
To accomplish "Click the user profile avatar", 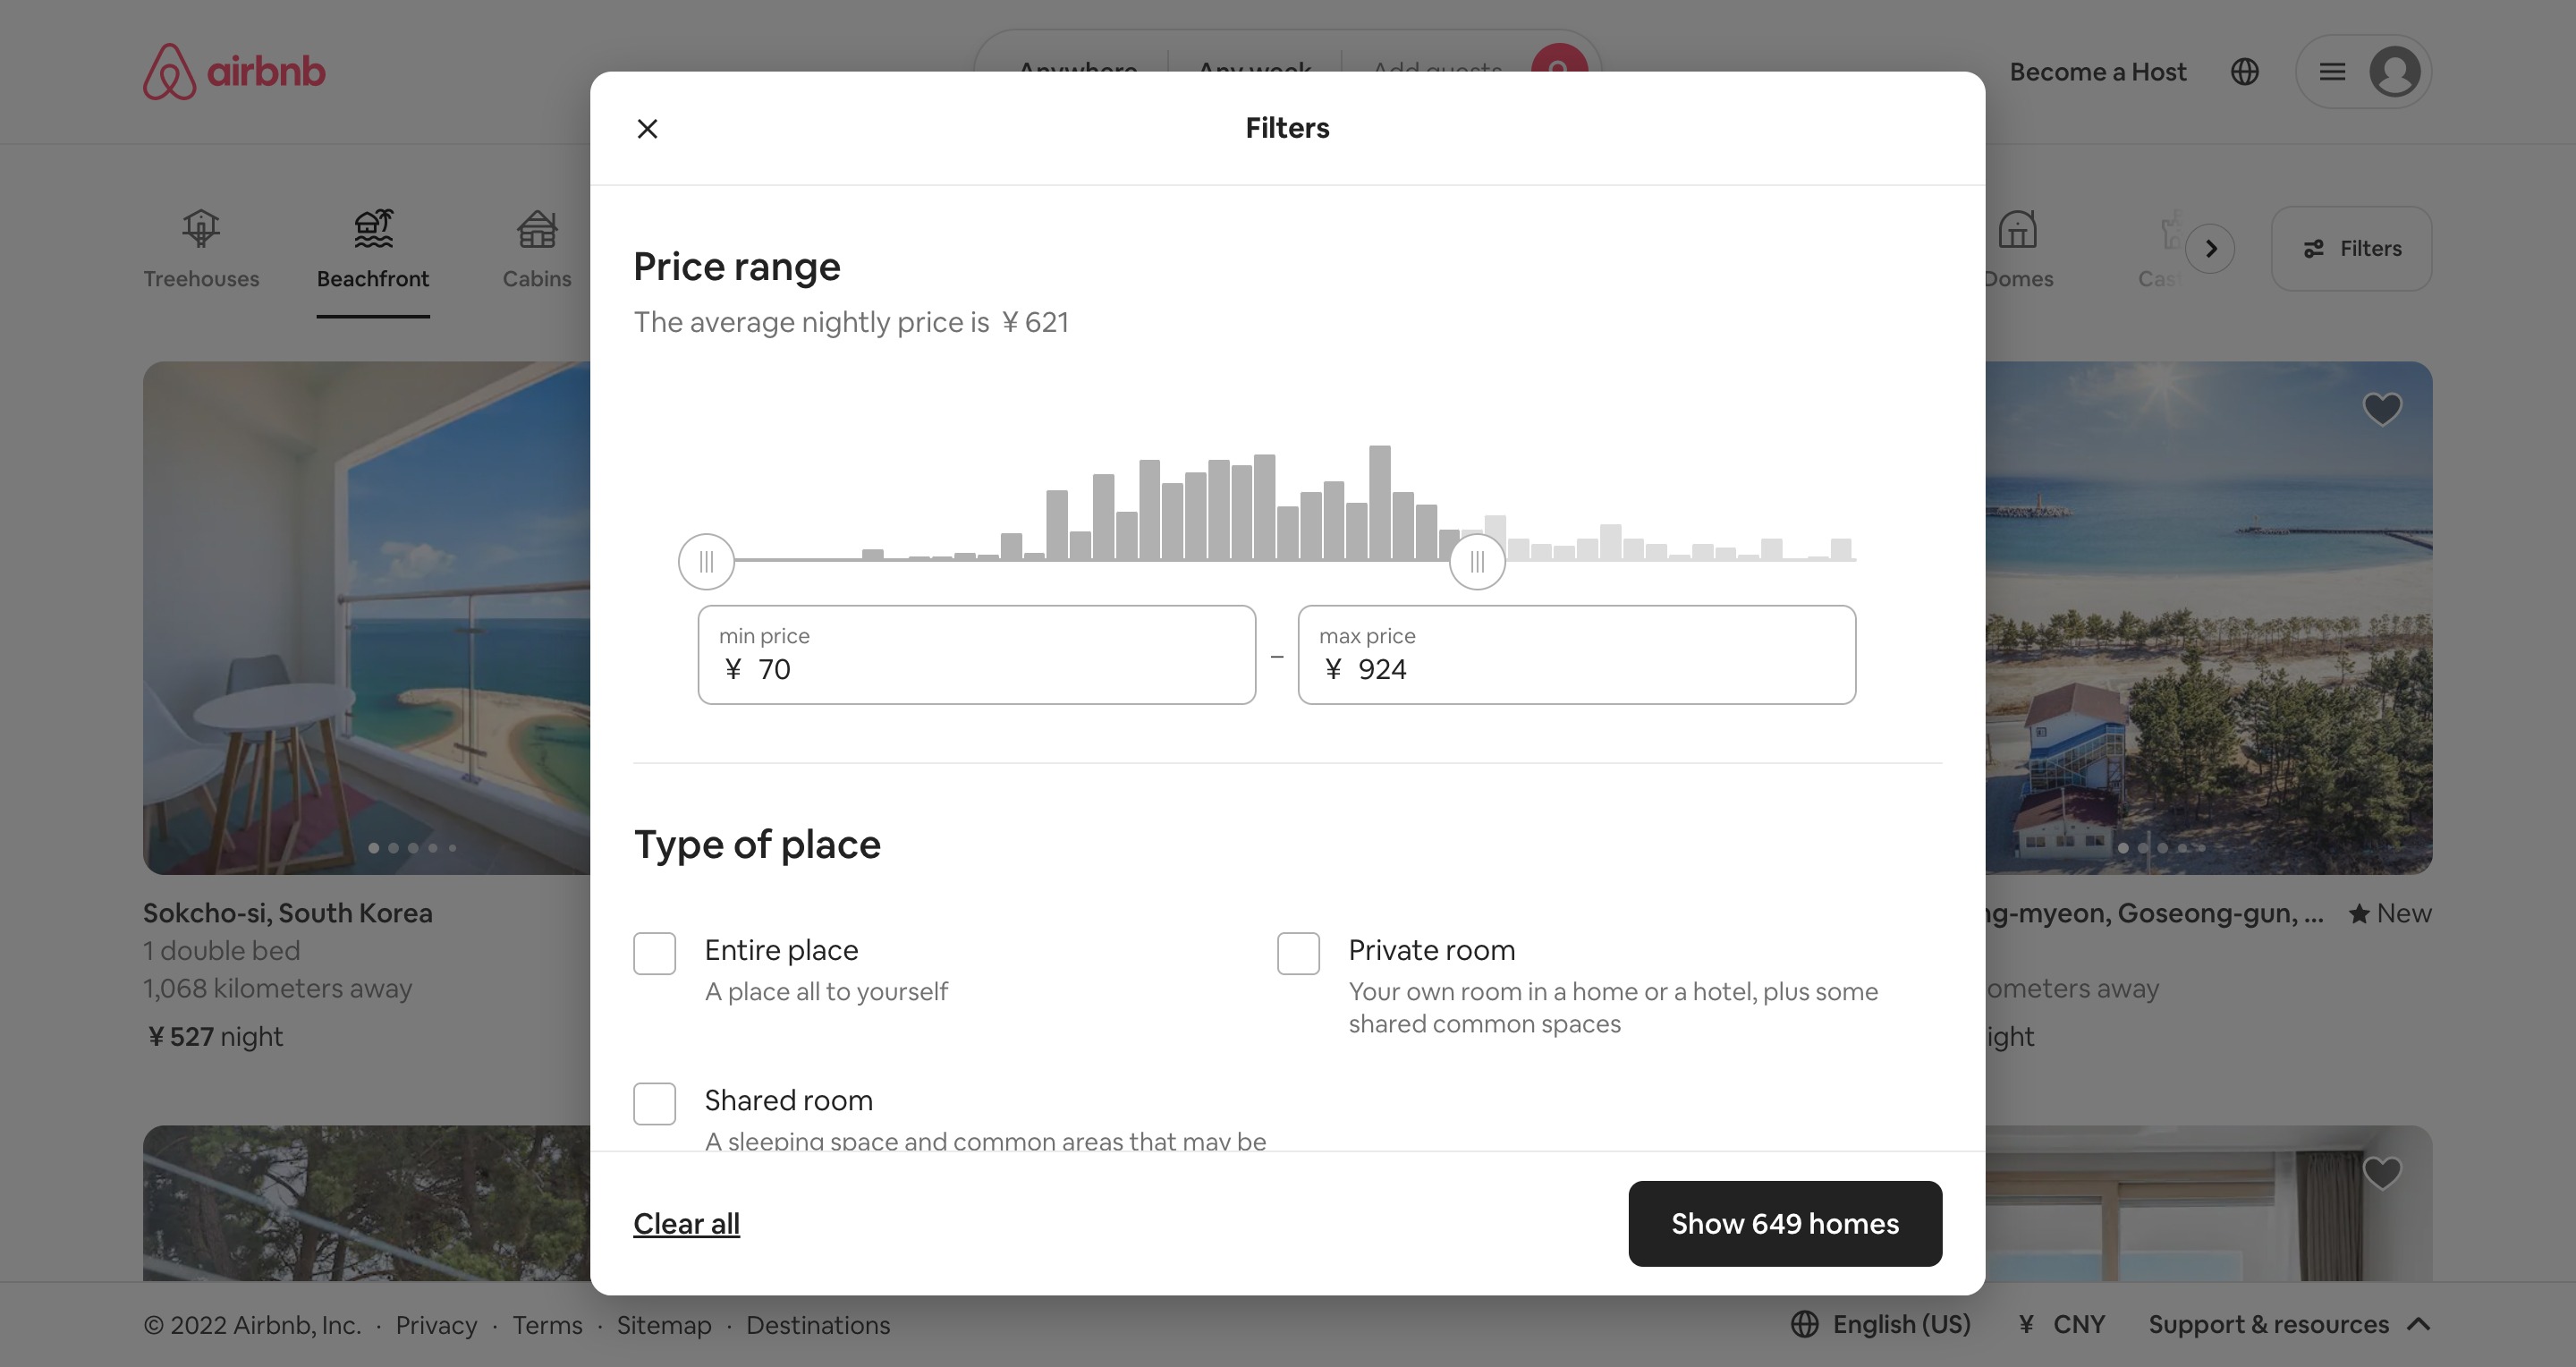I will point(2395,72).
